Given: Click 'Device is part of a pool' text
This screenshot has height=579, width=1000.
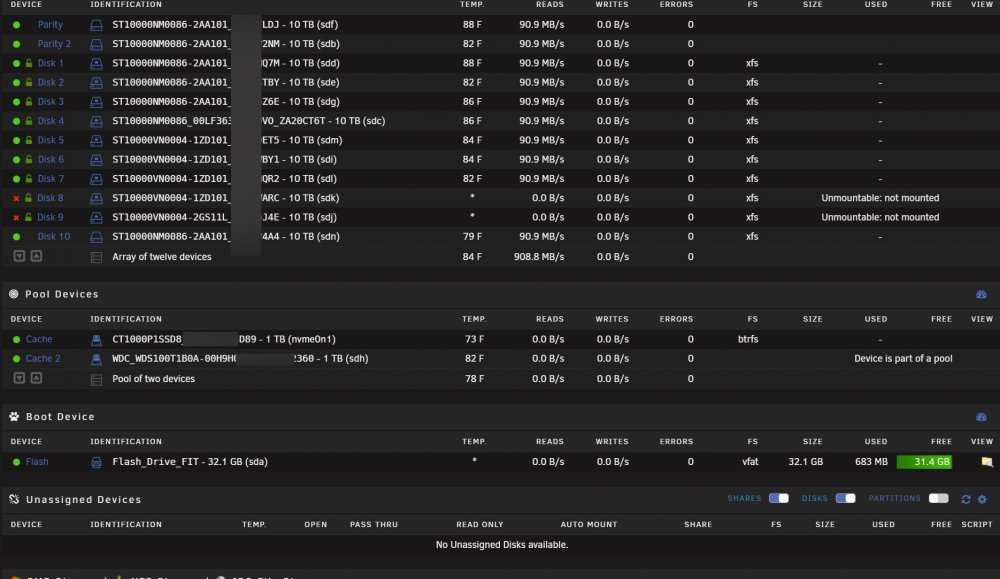Looking at the screenshot, I should [903, 359].
